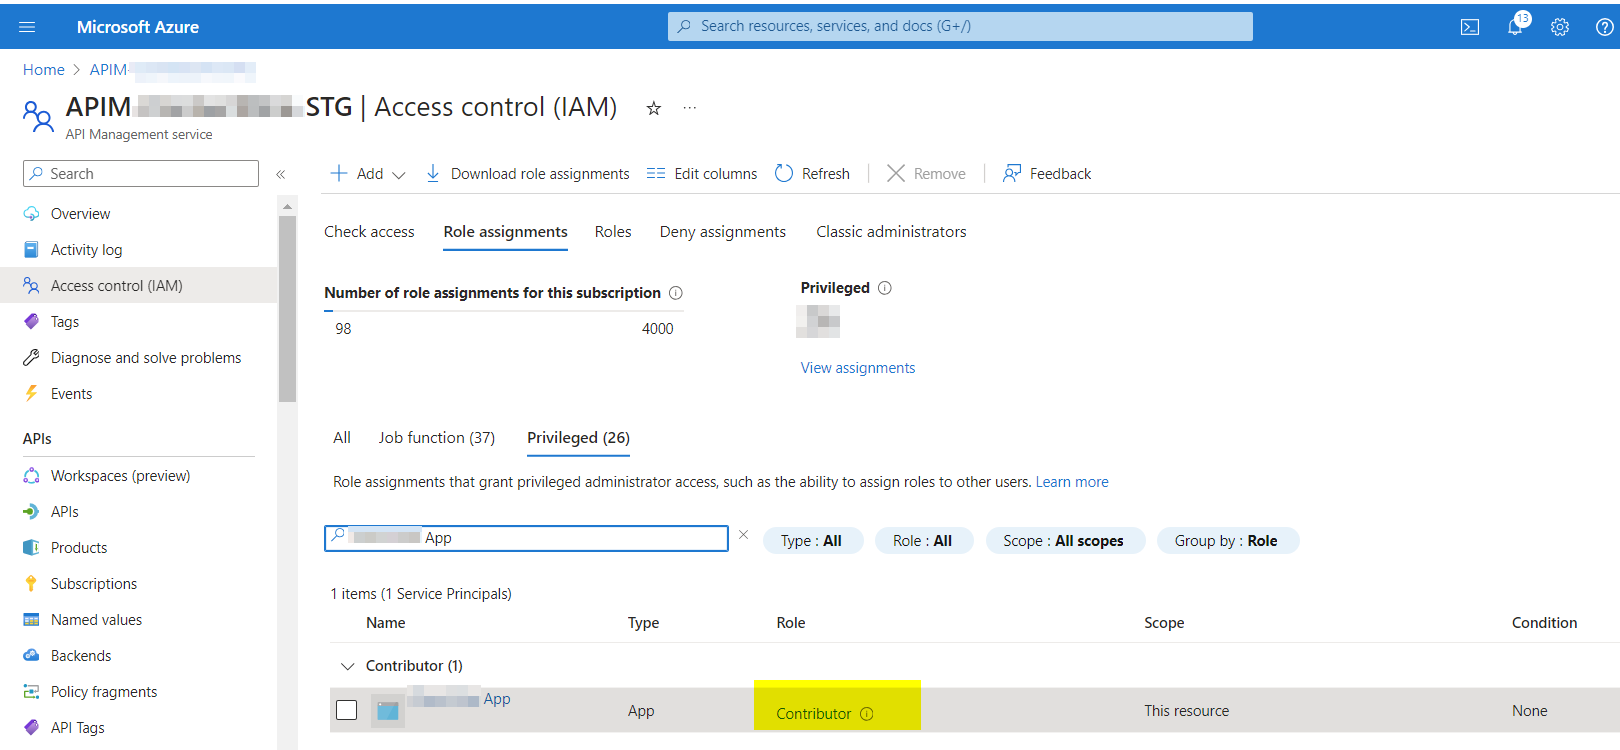Click the Activity log icon
Image resolution: width=1620 pixels, height=750 pixels.
(x=32, y=250)
